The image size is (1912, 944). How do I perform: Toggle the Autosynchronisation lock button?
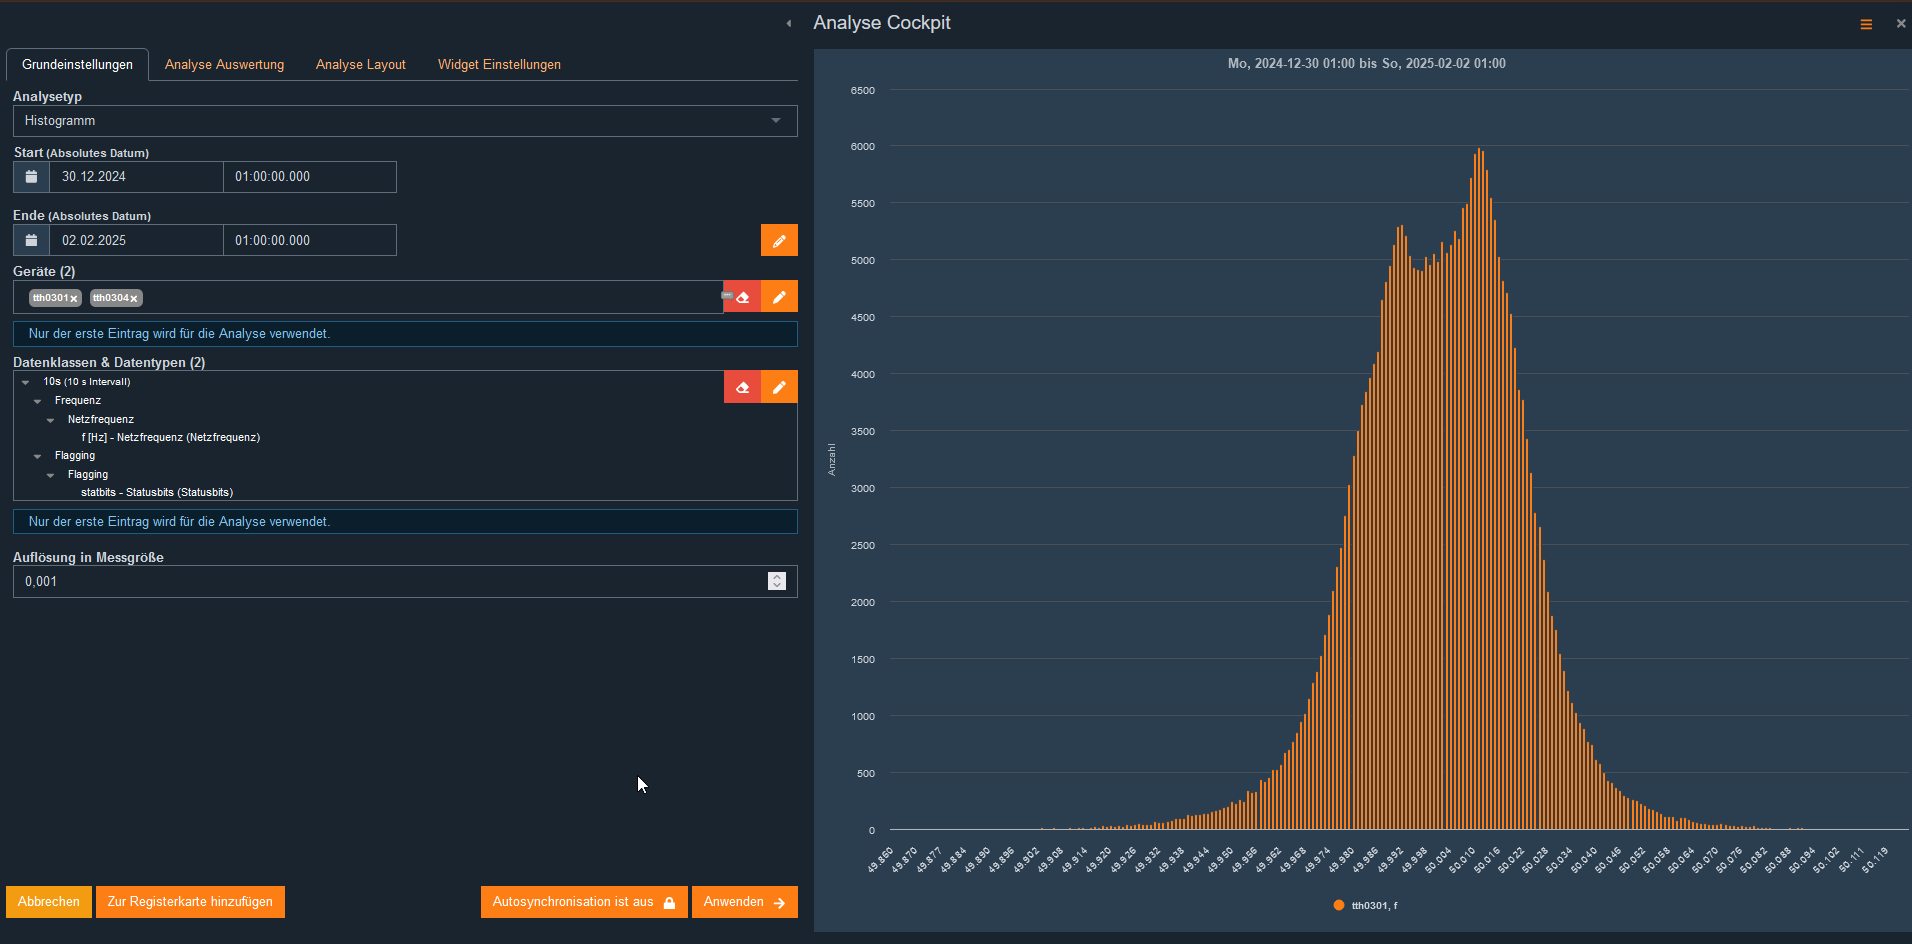pos(583,902)
